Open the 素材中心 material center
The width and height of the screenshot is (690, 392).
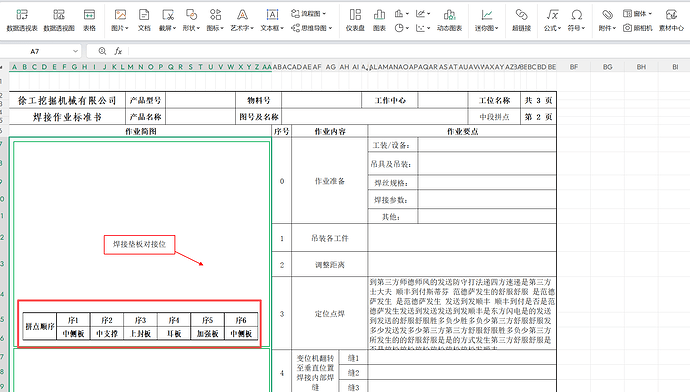click(x=671, y=20)
